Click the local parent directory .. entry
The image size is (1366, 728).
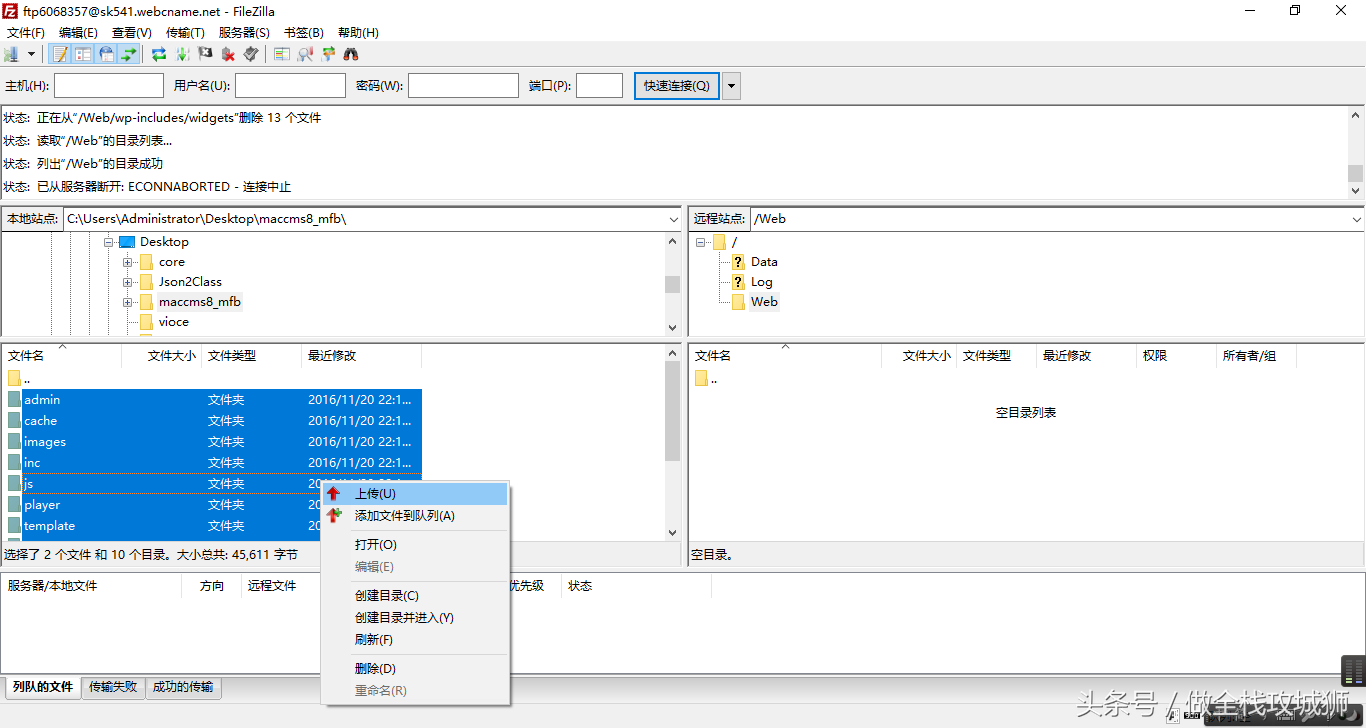(x=212, y=379)
